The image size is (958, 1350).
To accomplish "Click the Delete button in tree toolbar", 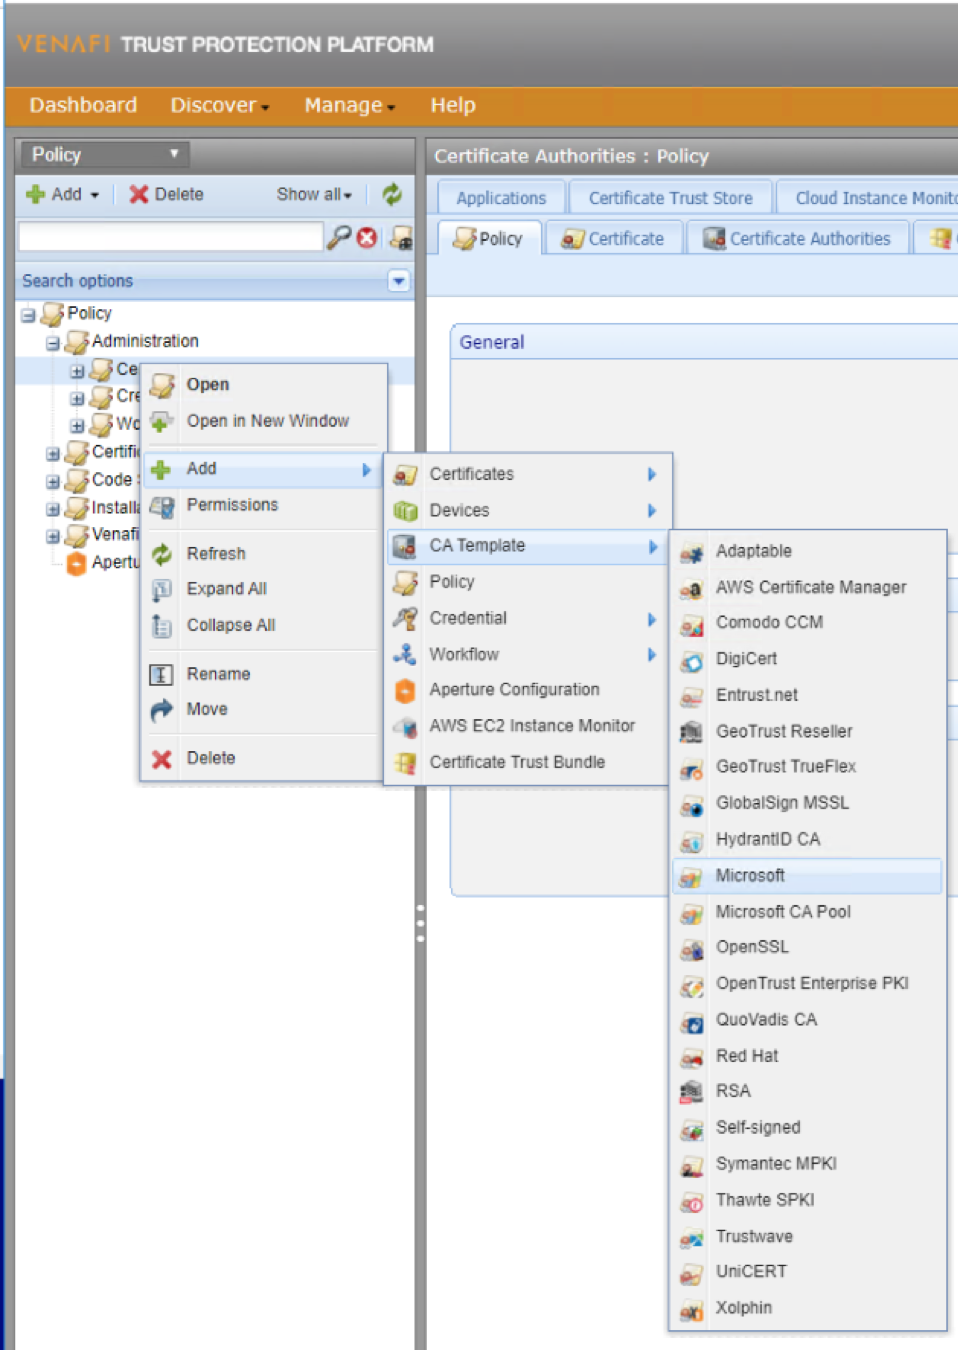I will 166,194.
